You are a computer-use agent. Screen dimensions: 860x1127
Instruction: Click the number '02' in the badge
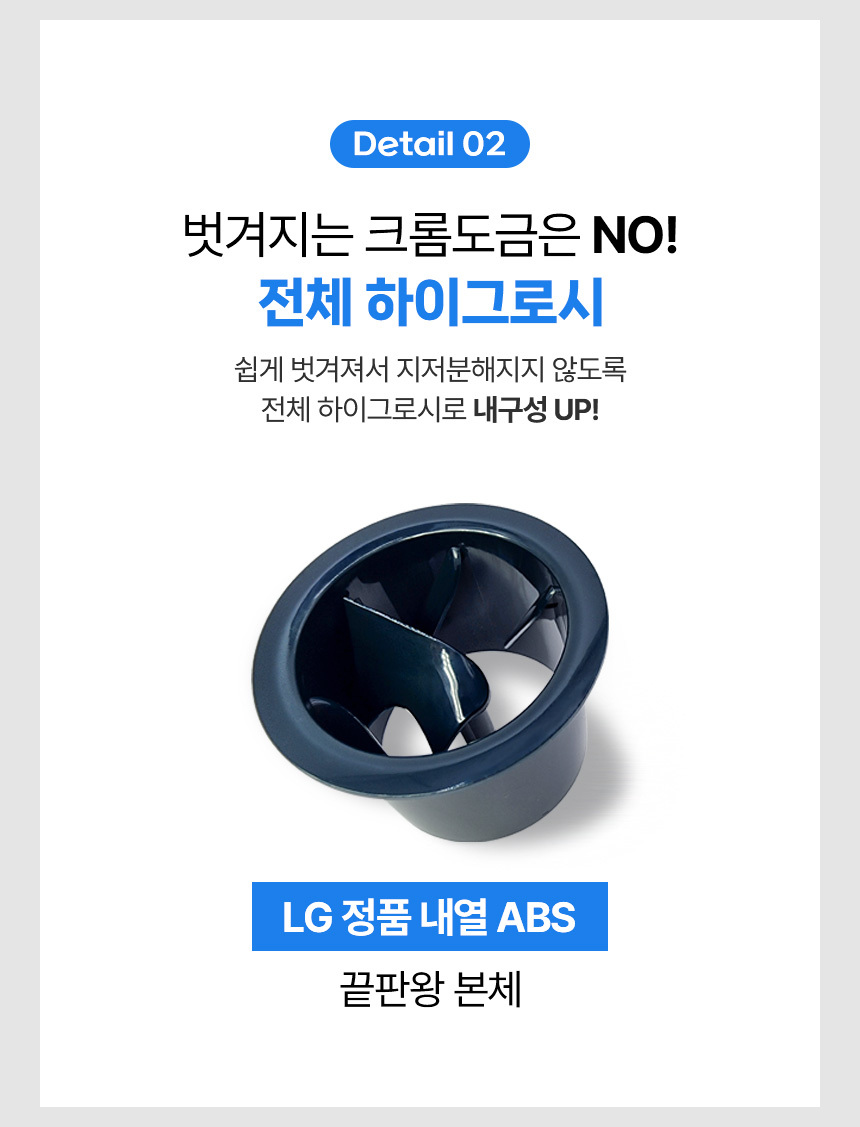pos(484,144)
